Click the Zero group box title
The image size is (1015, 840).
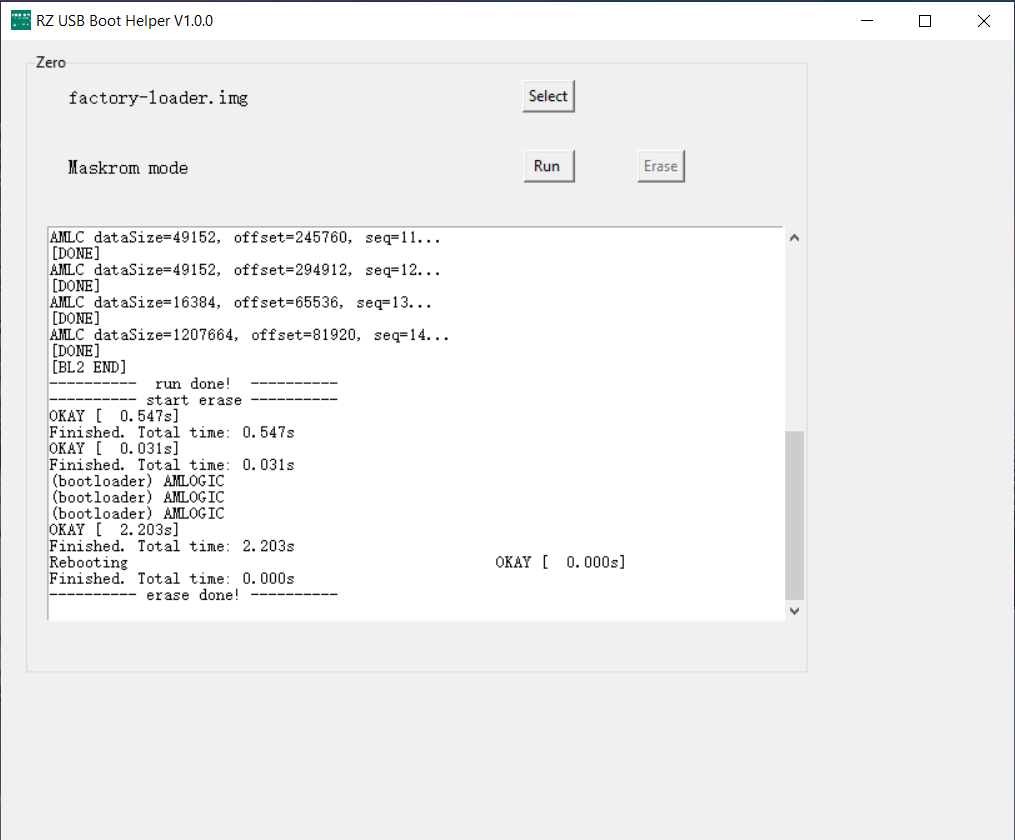point(50,62)
